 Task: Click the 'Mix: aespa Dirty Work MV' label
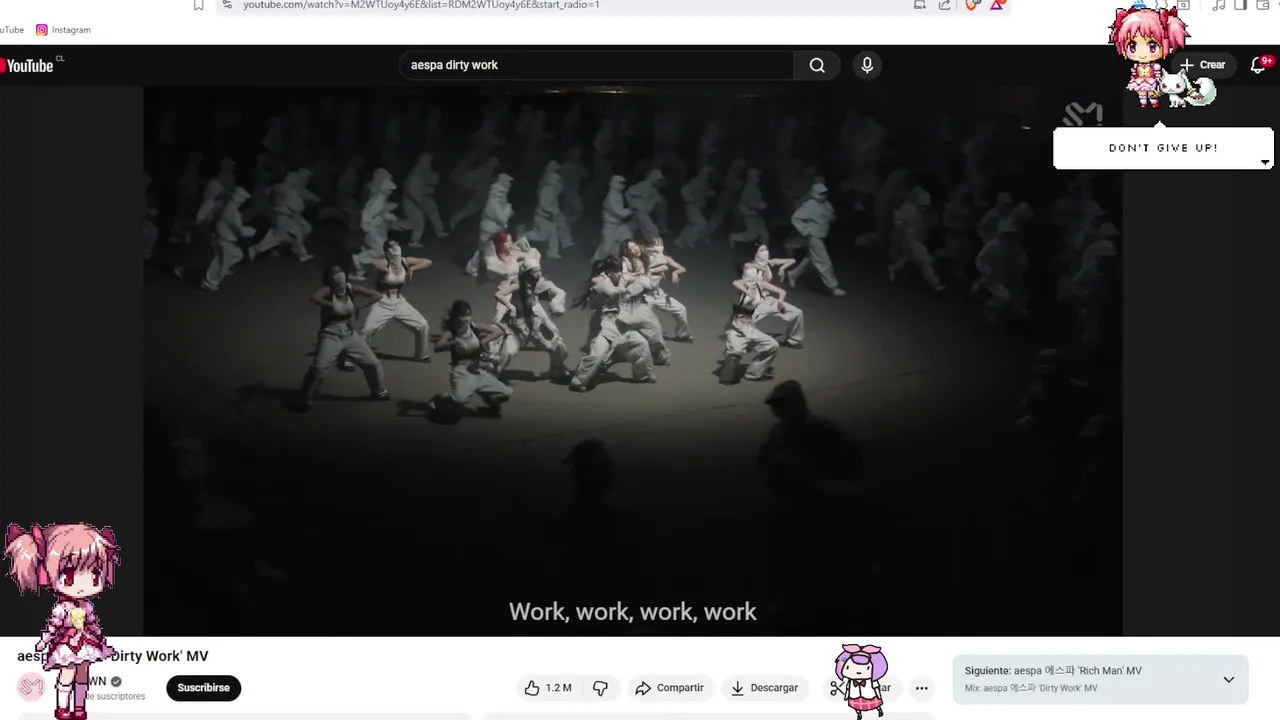1031,688
